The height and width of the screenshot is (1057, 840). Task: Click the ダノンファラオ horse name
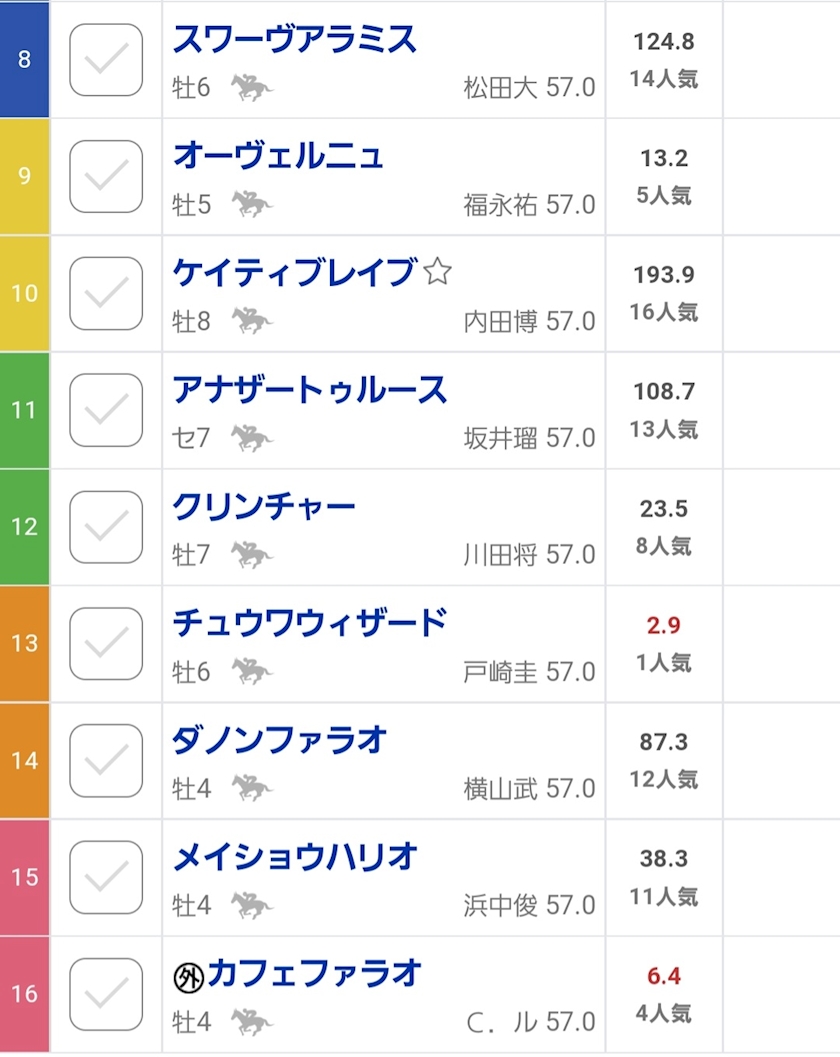[280, 740]
